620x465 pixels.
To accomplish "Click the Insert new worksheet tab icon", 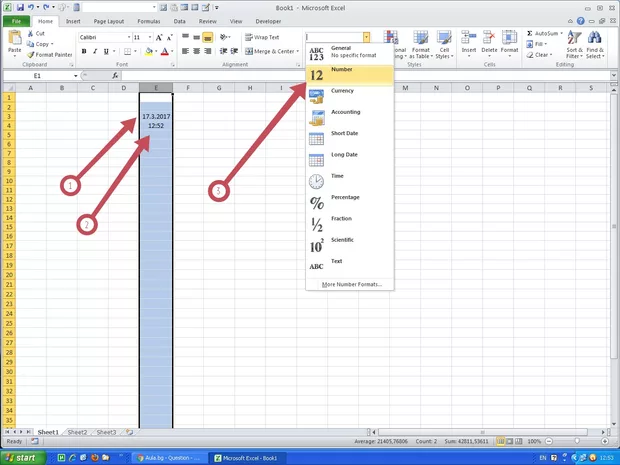I will pos(129,432).
